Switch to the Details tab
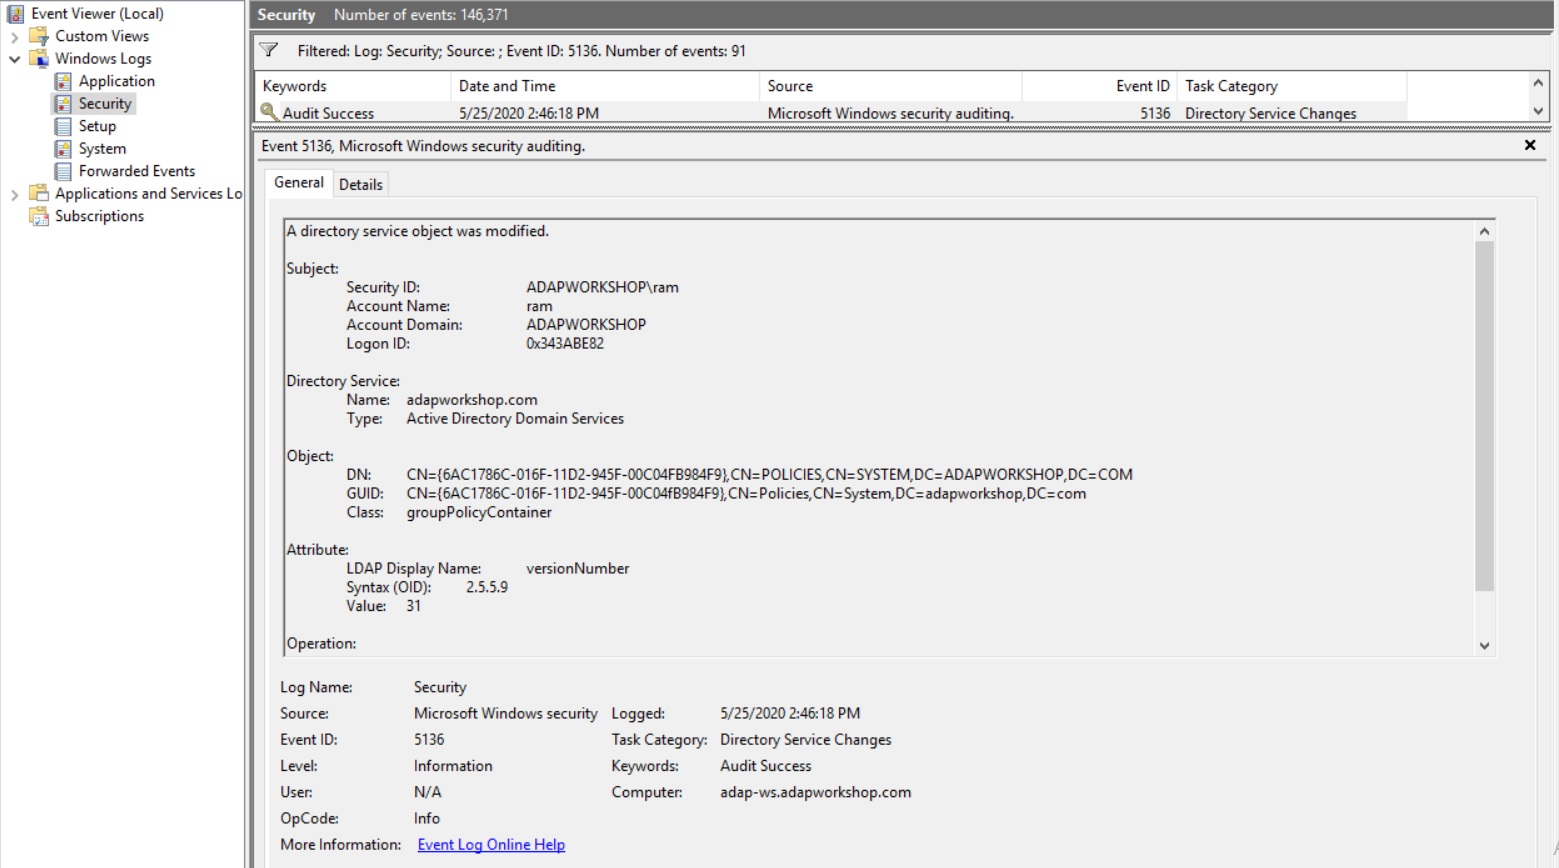The height and width of the screenshot is (868, 1559). pos(361,184)
